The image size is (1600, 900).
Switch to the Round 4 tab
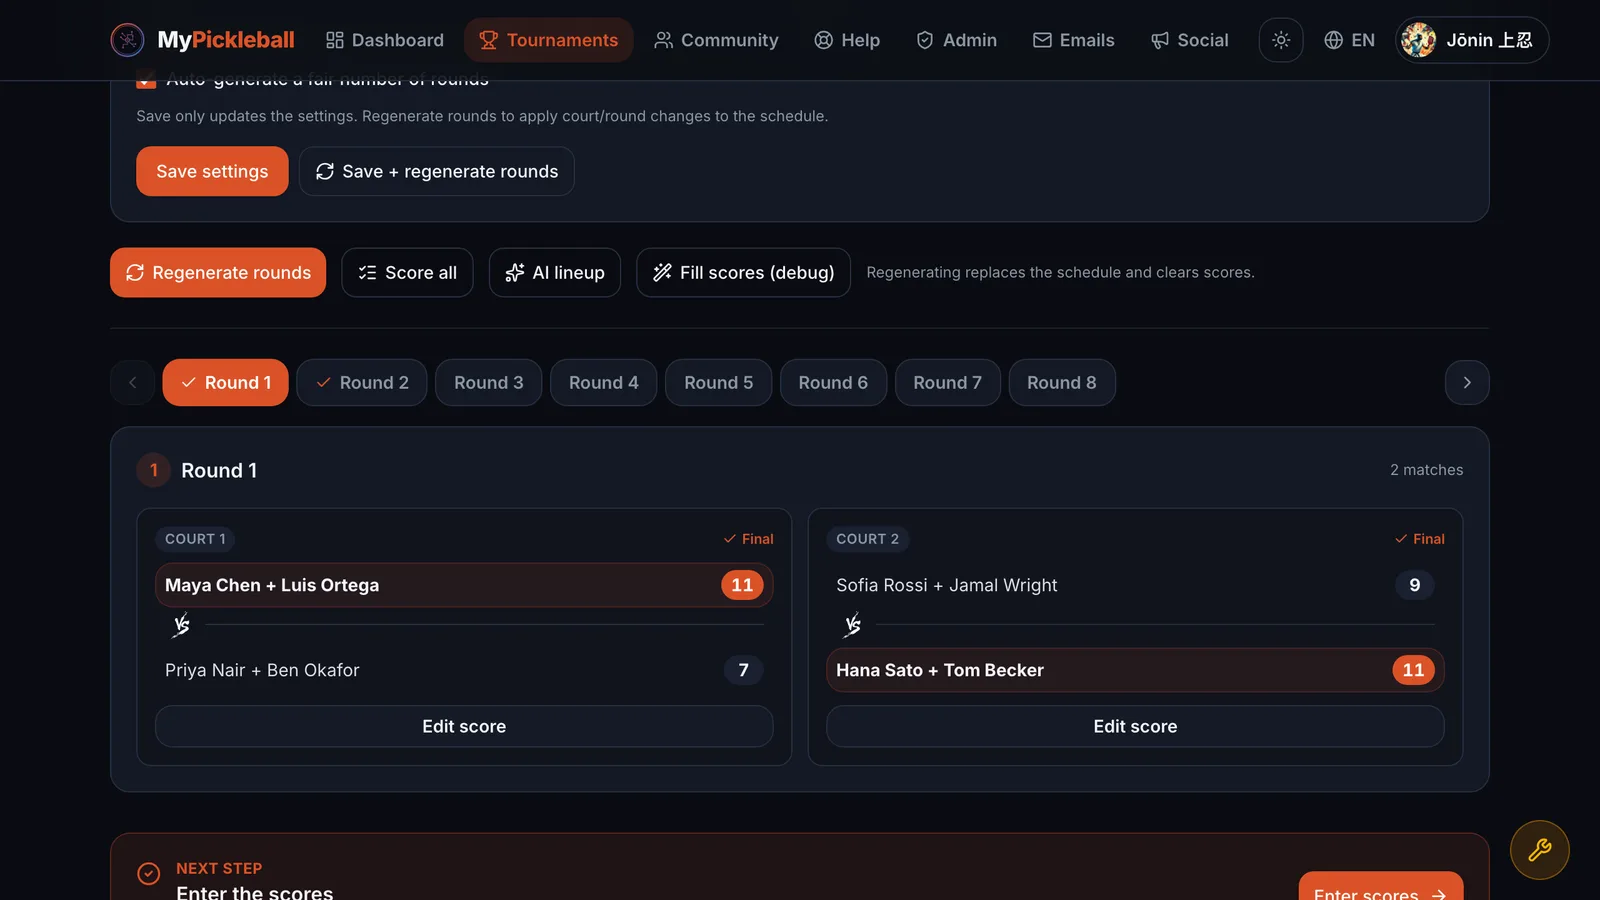tap(604, 382)
